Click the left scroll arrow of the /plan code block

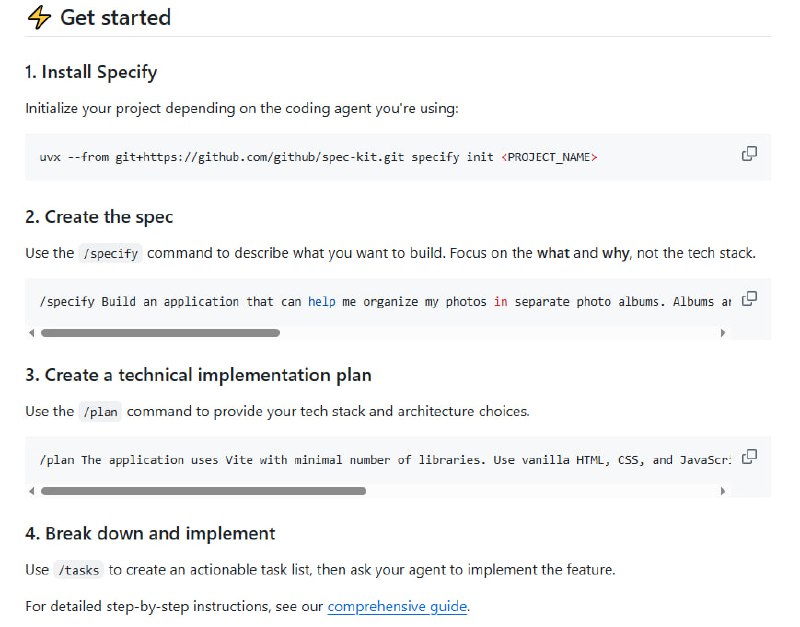[31, 491]
